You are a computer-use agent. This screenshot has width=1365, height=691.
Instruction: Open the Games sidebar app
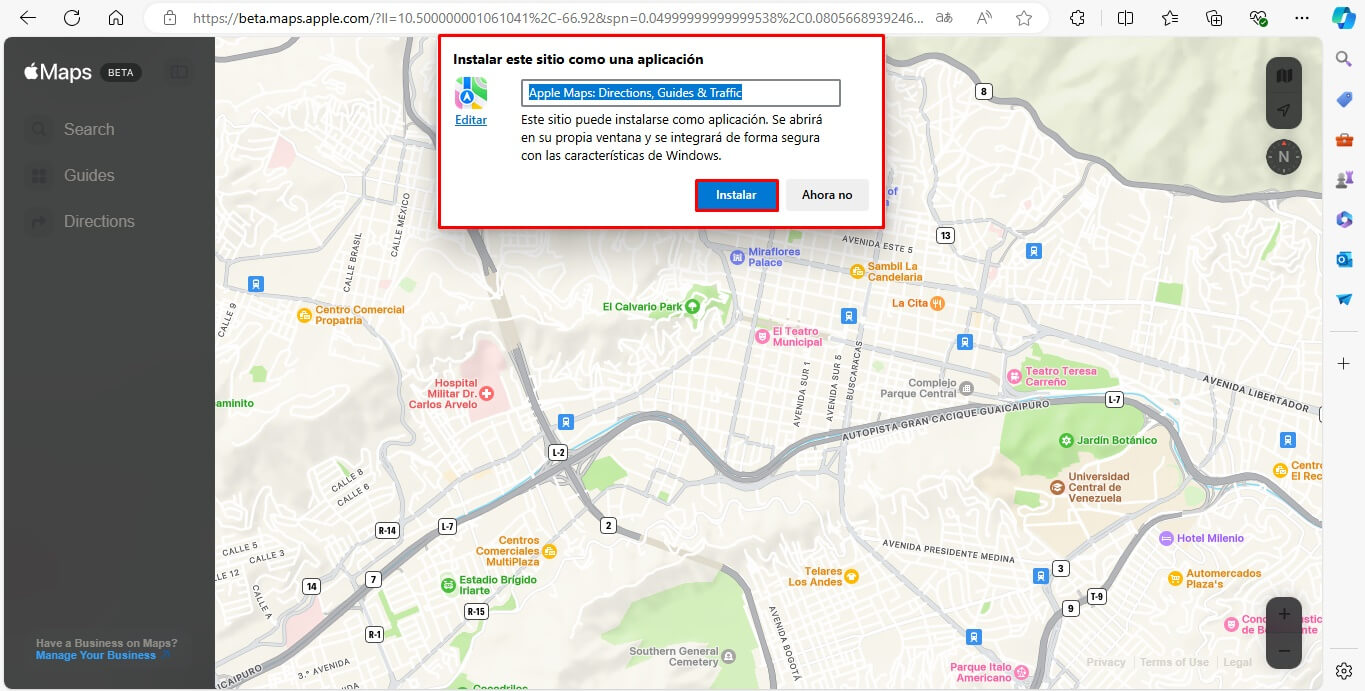pyautogui.click(x=1344, y=179)
